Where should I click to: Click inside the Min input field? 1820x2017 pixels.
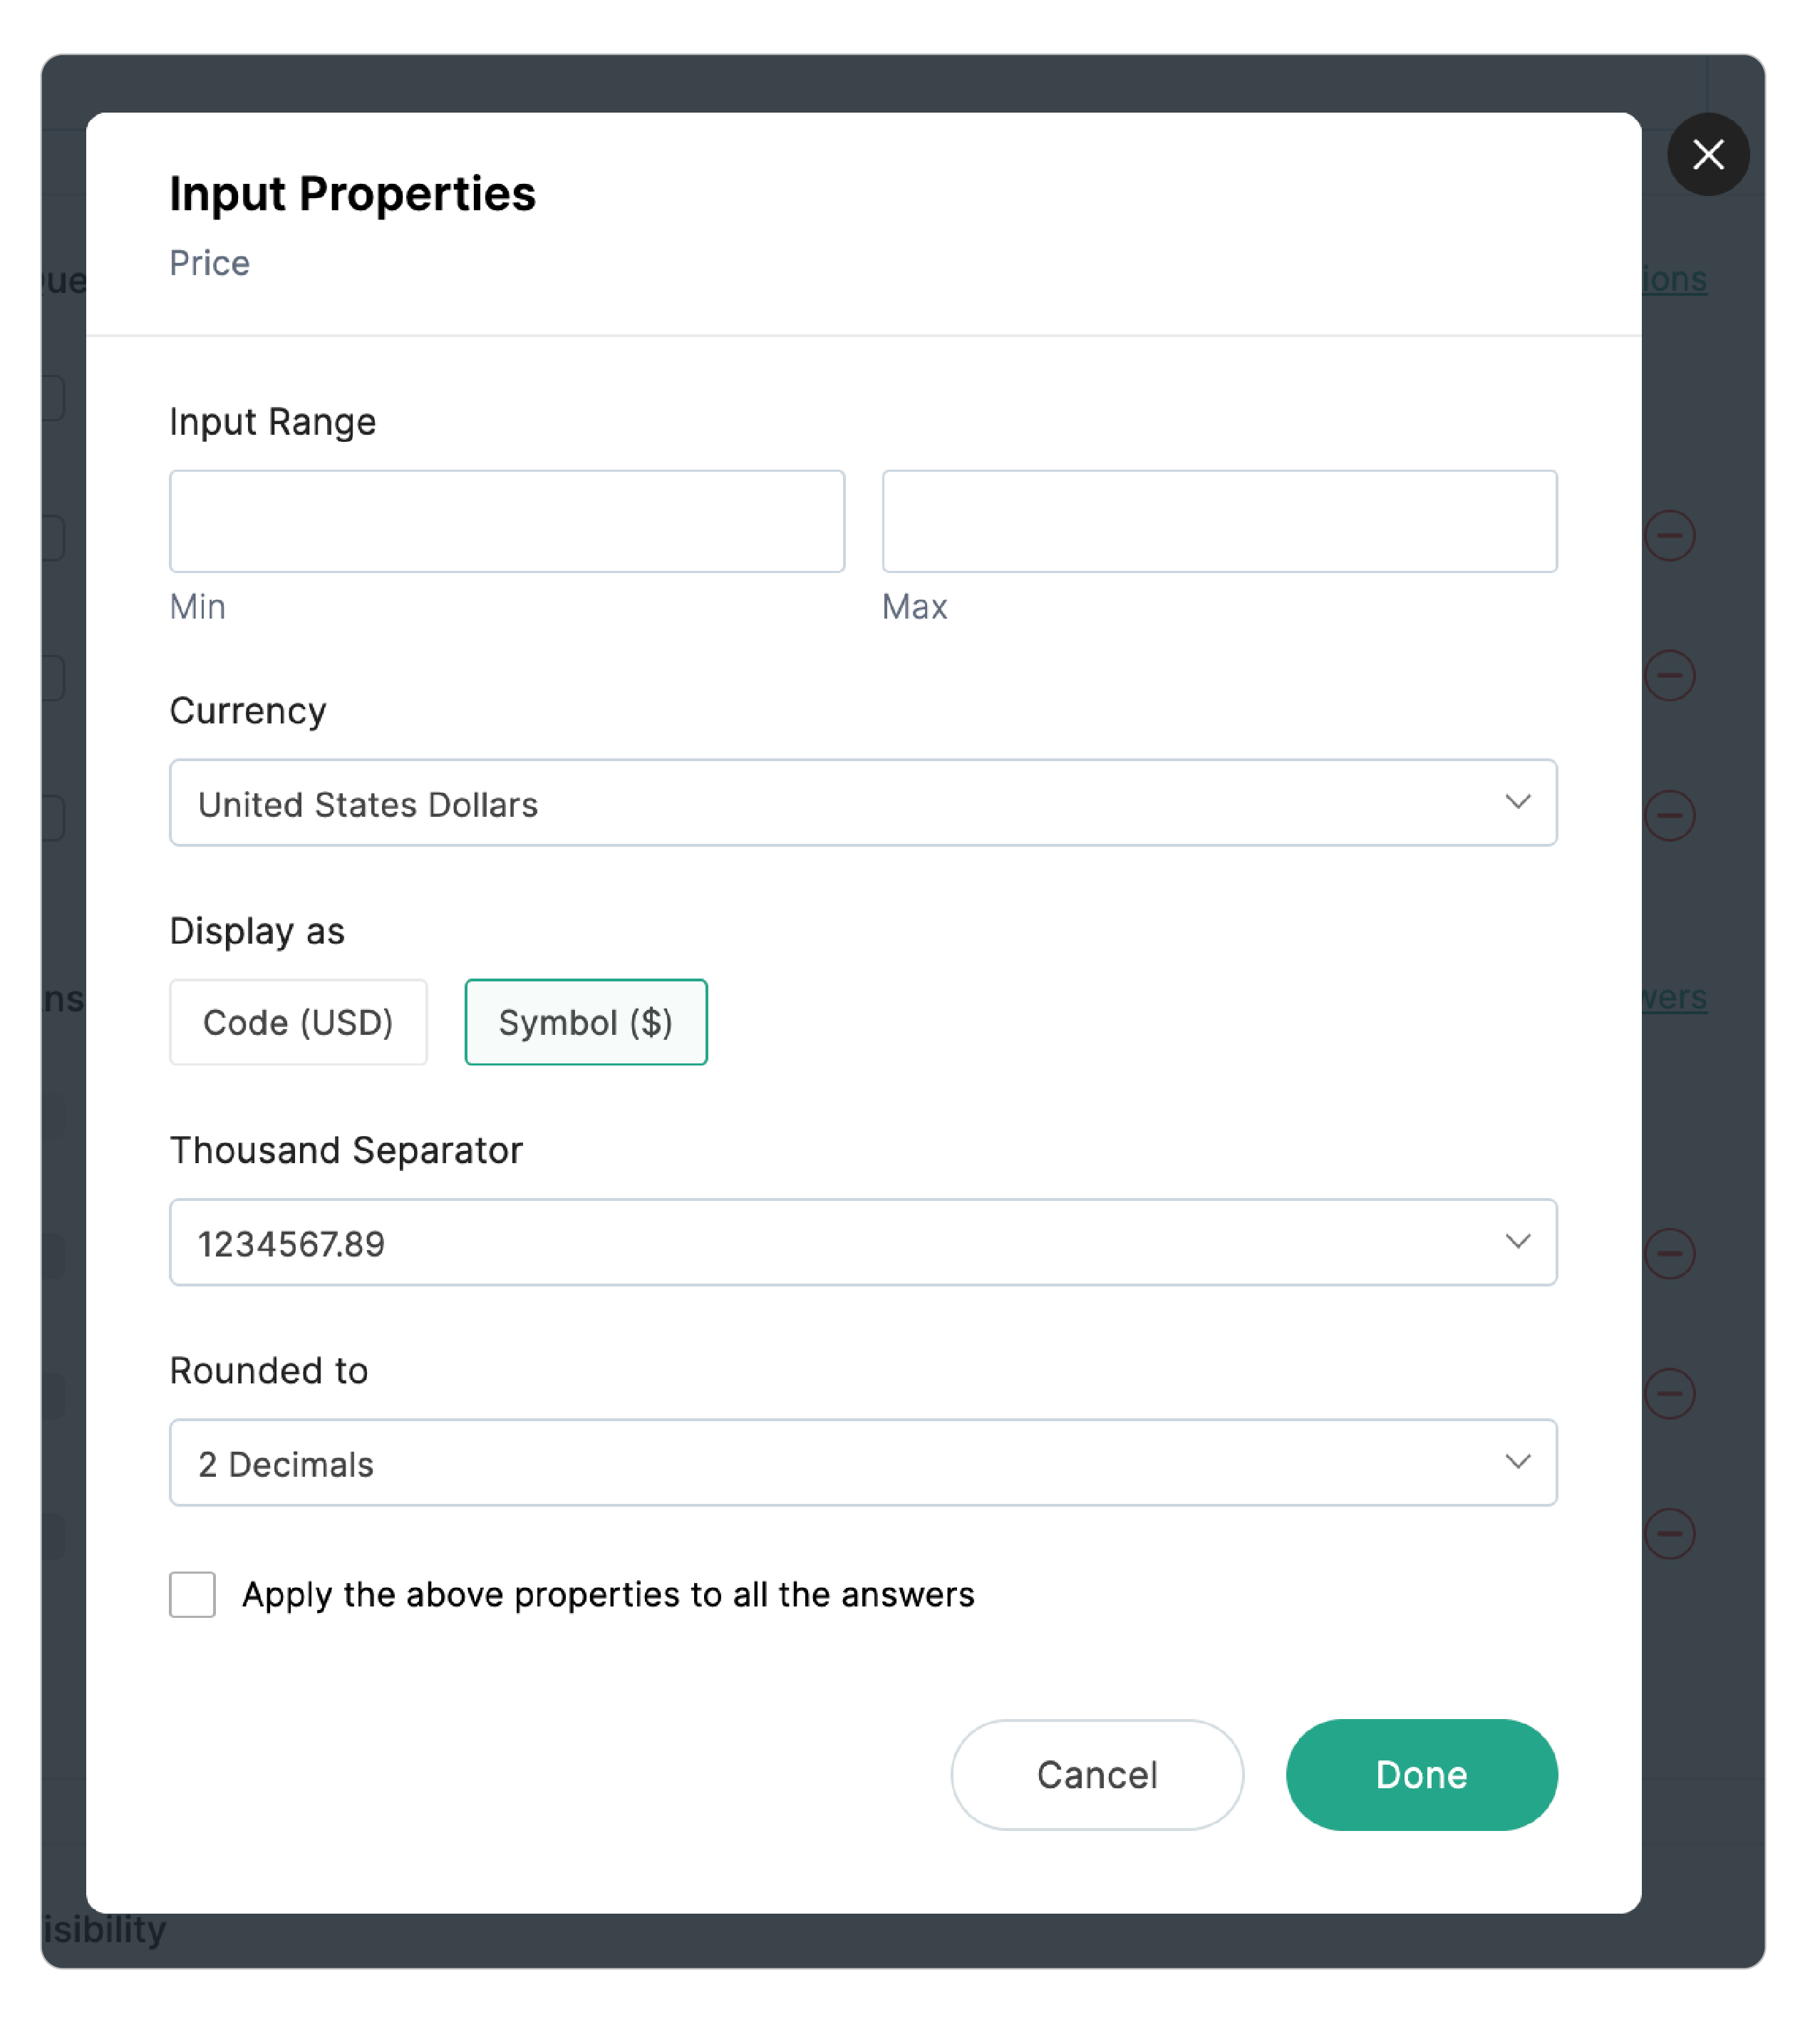(506, 521)
